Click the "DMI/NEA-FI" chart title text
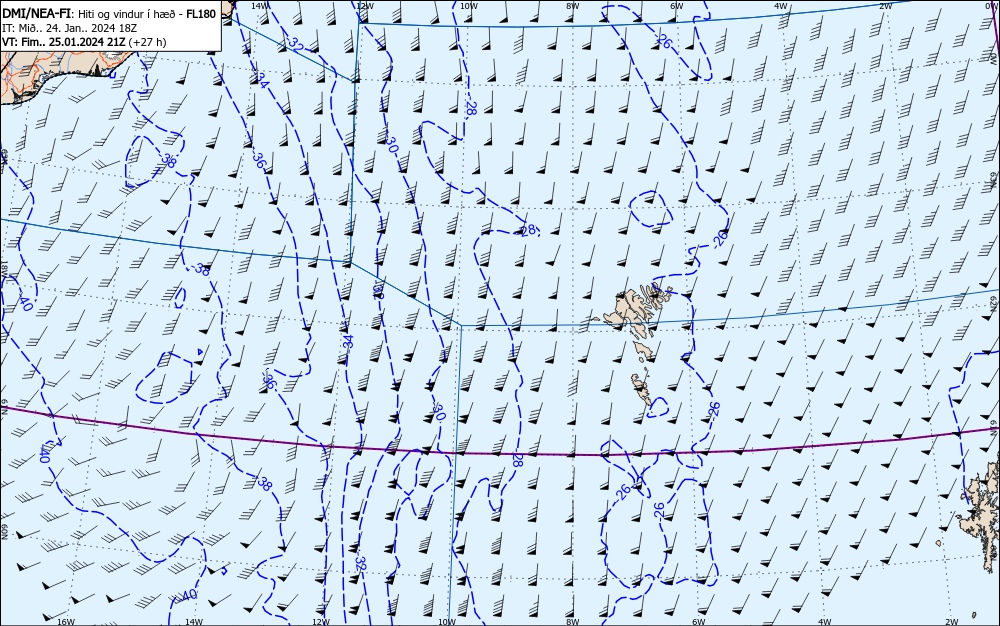 [37, 14]
